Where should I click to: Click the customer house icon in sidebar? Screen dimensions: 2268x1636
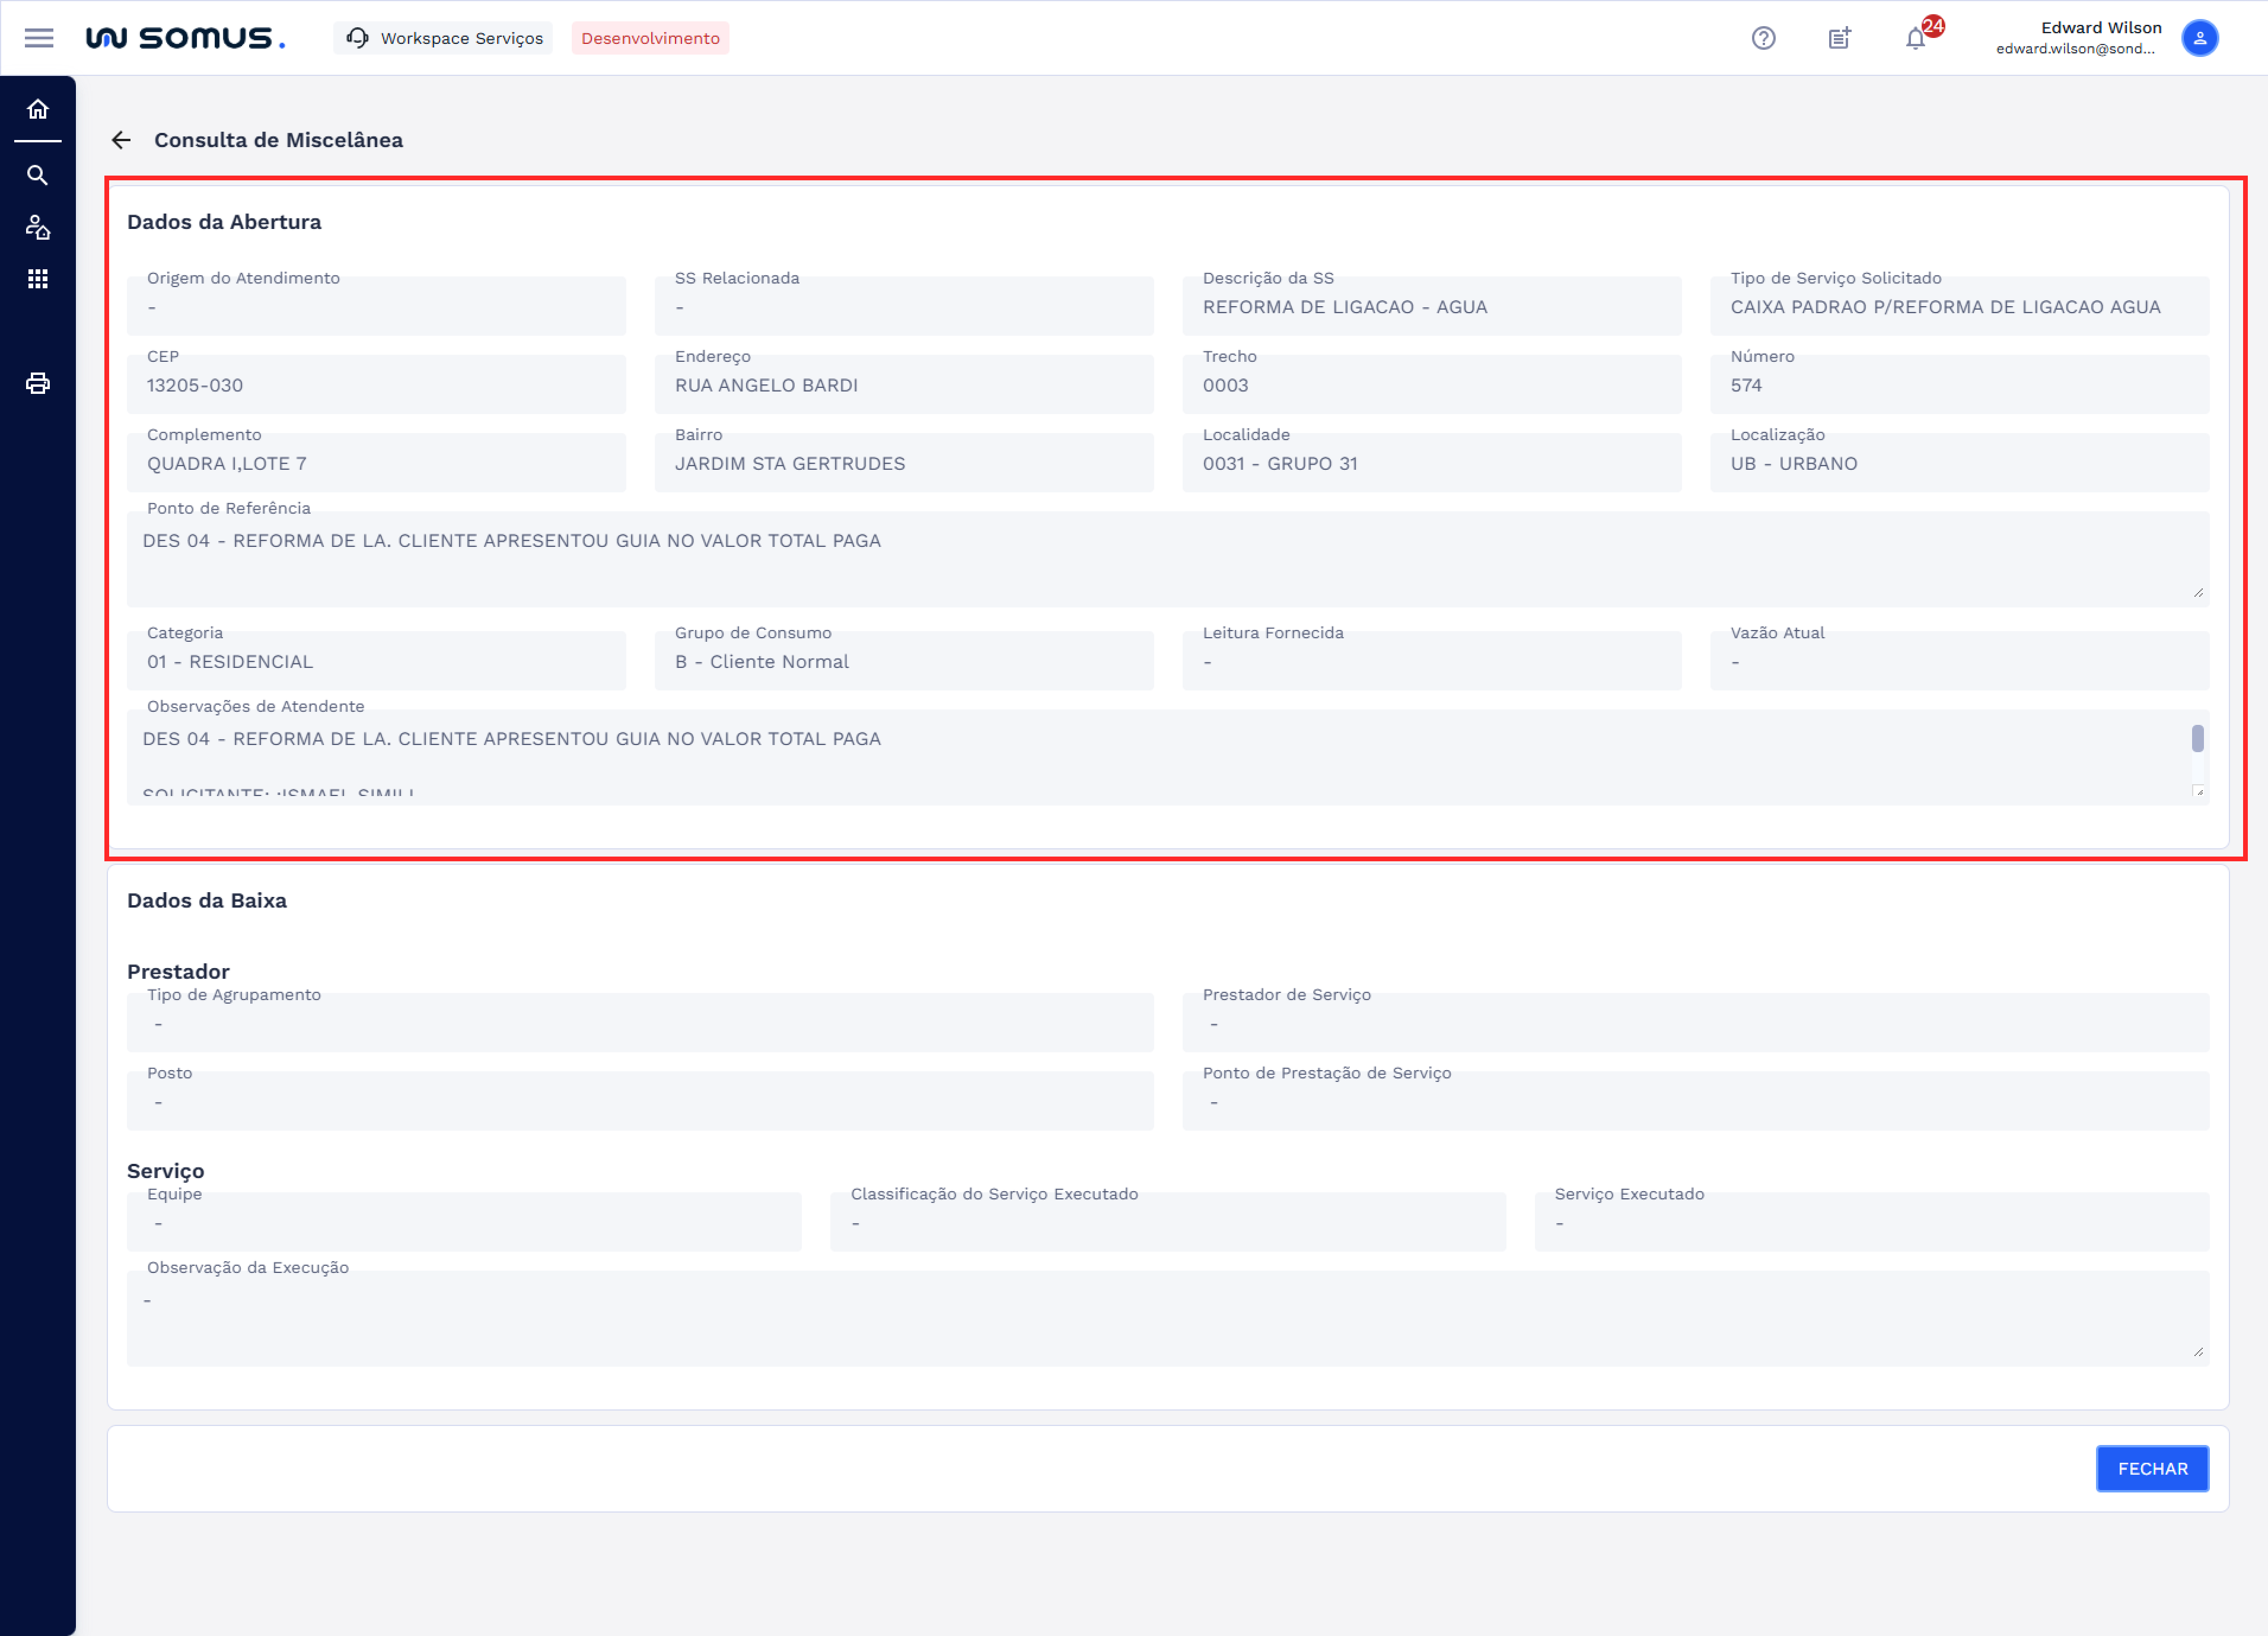click(x=38, y=227)
